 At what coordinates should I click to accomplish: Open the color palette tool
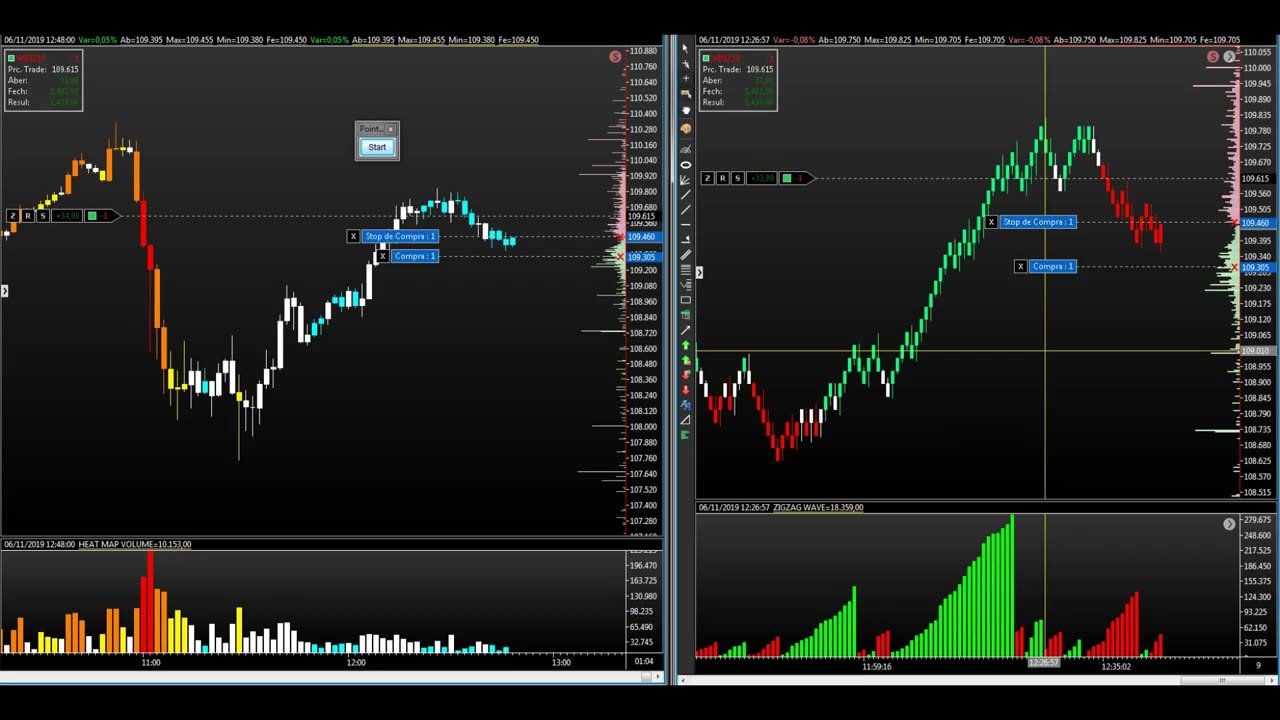[x=685, y=128]
